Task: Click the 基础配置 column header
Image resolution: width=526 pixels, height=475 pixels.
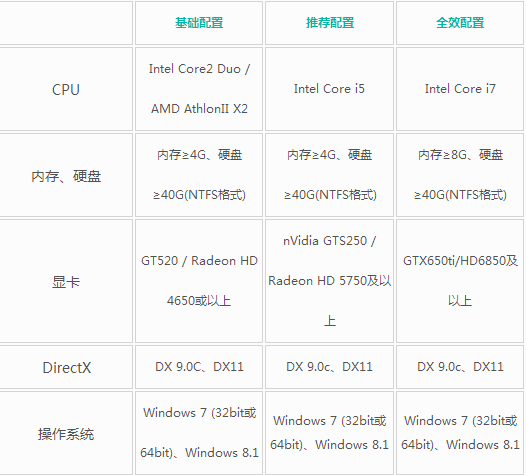Action: pyautogui.click(x=199, y=23)
